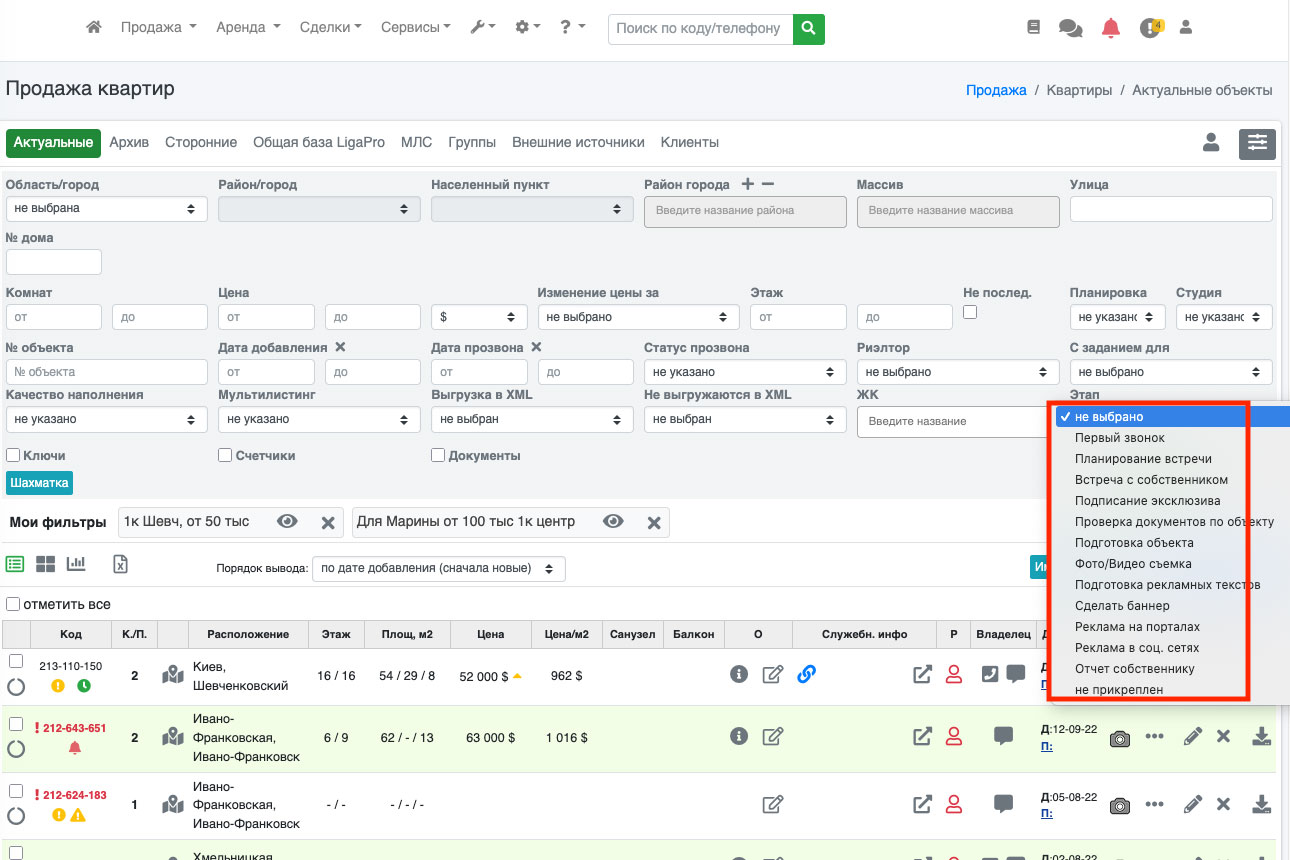Tick the Документы checkbox
This screenshot has height=860, width=1290.
point(438,456)
